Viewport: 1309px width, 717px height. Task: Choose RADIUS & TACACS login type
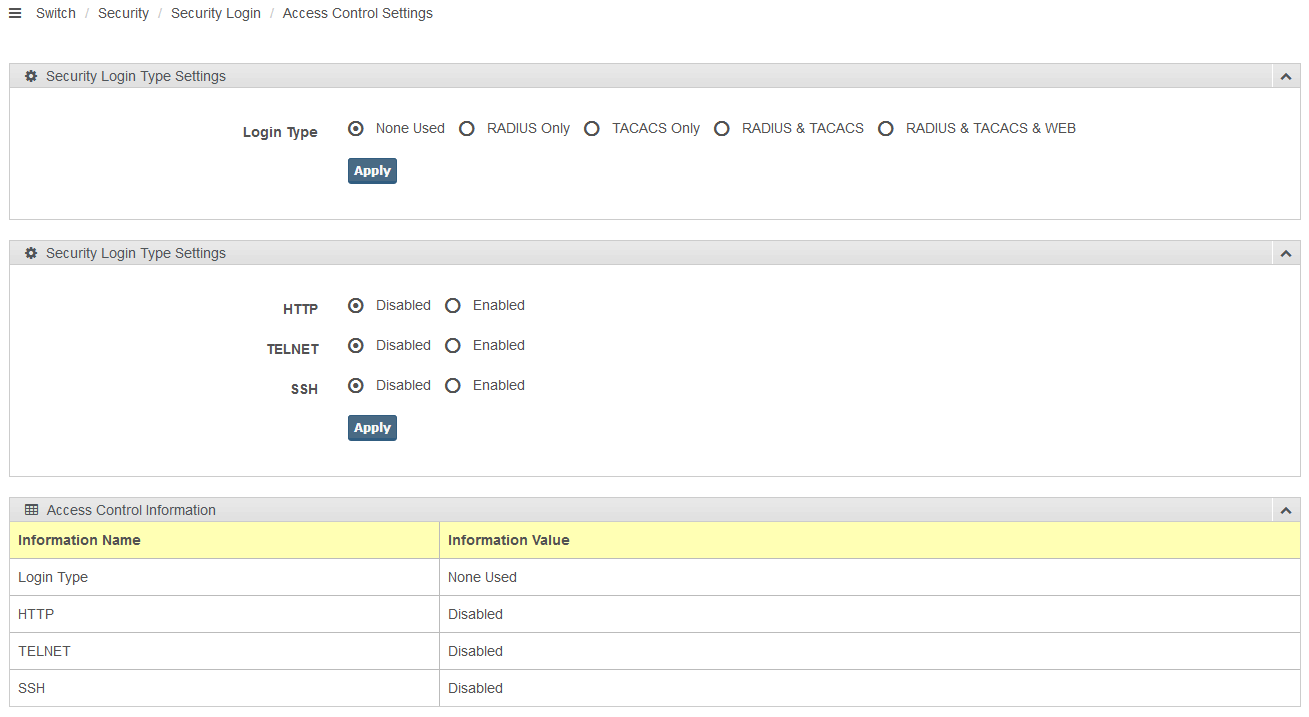(722, 129)
